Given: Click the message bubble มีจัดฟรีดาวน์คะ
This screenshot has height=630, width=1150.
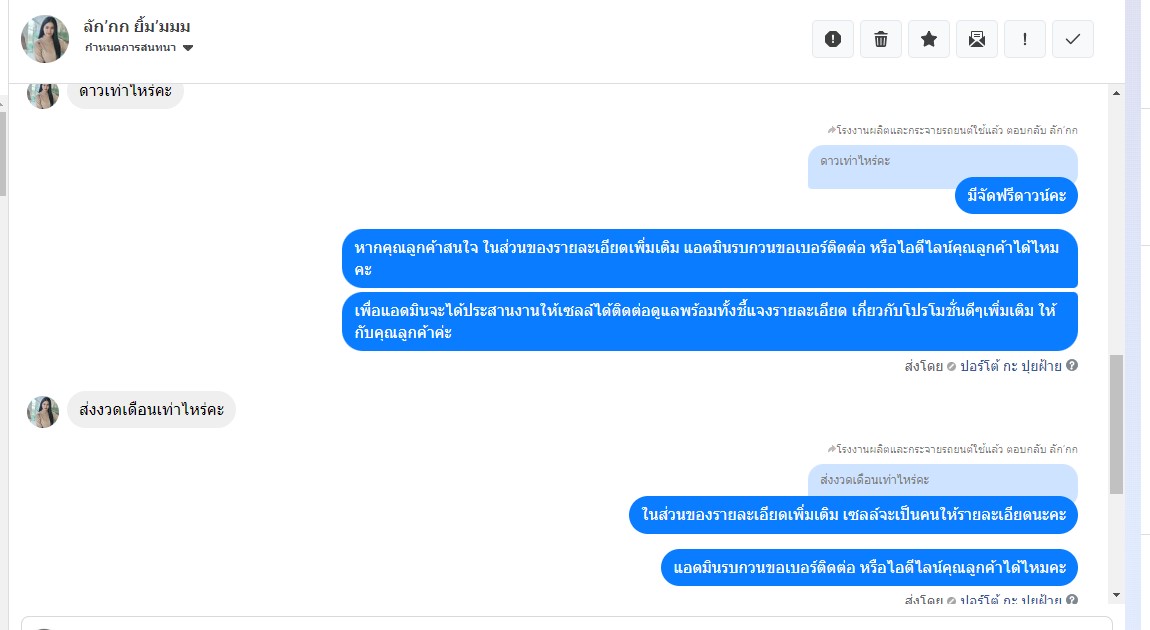Looking at the screenshot, I should coord(1016,196).
